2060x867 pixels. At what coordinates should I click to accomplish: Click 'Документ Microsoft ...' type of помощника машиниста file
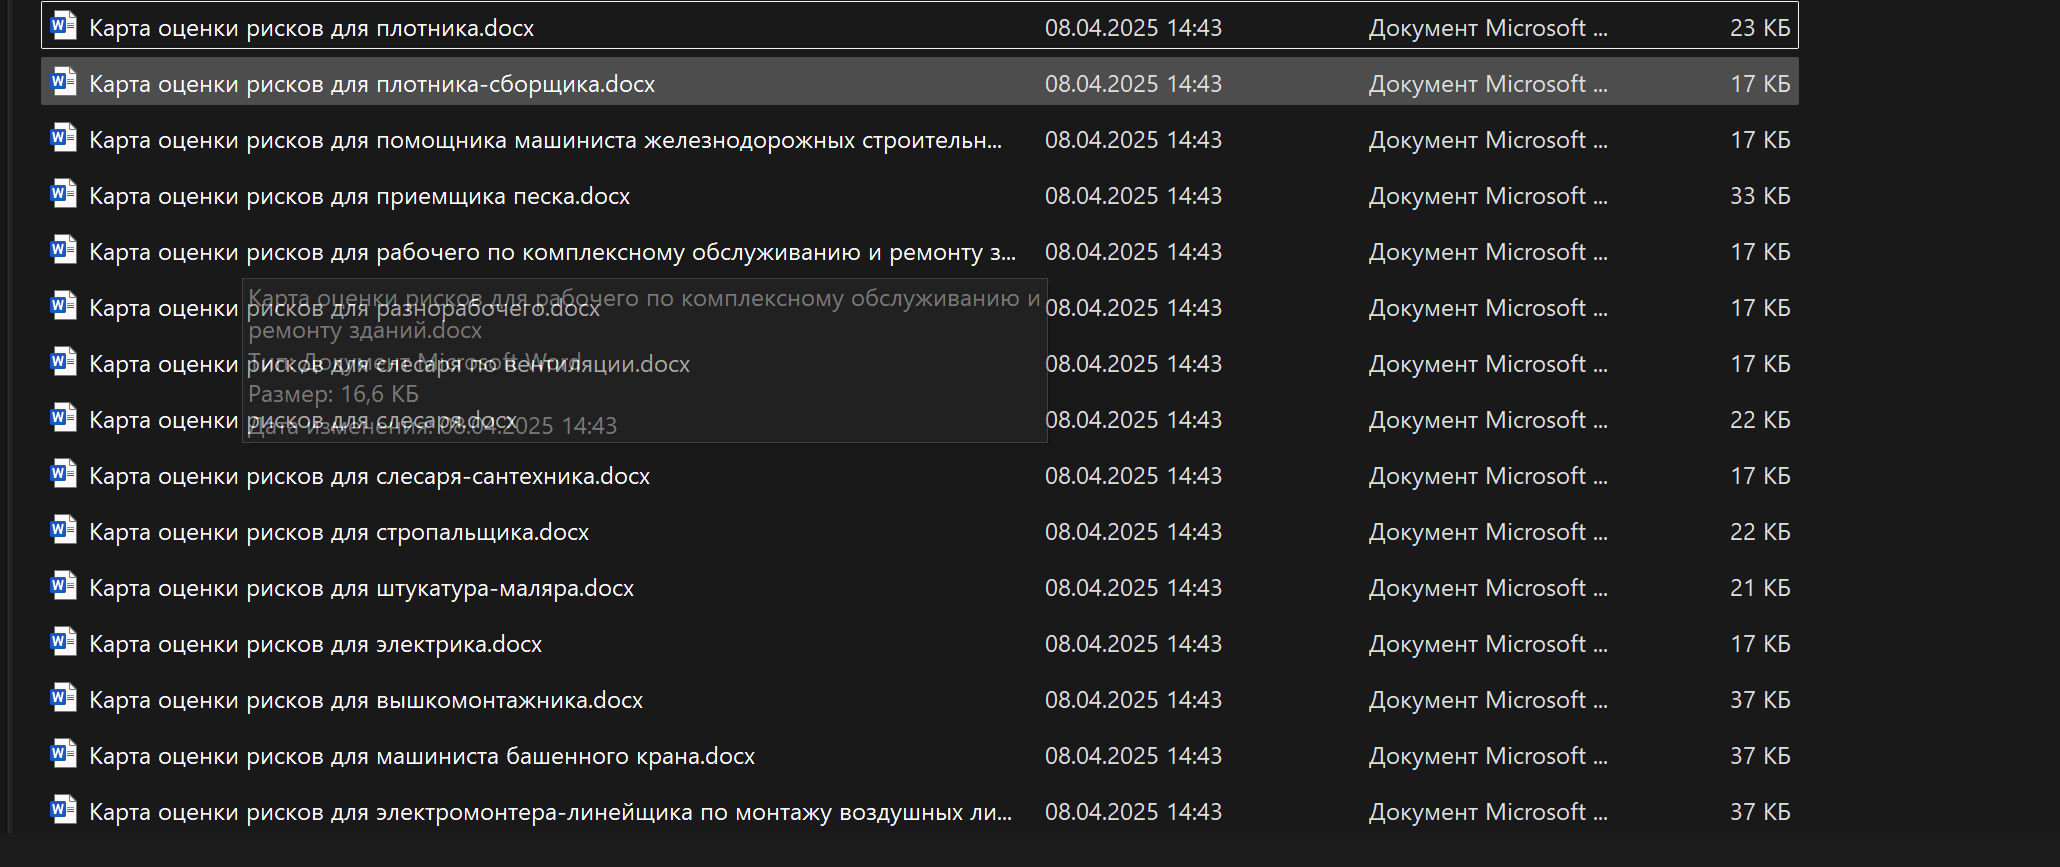click(1488, 140)
